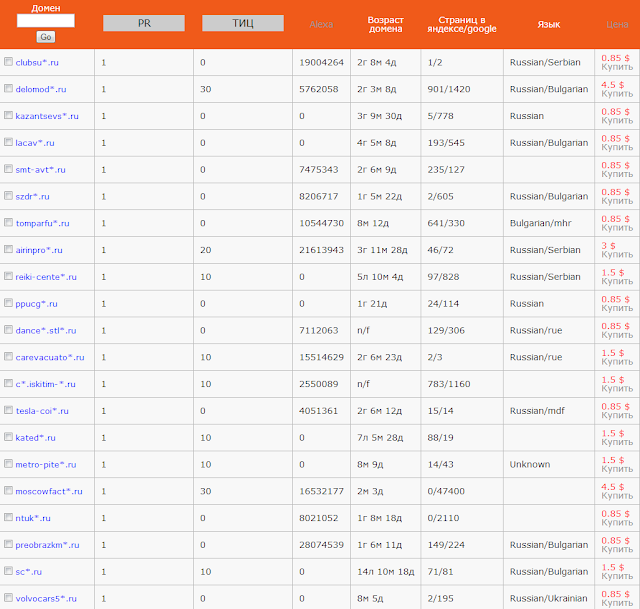Tick the checkbox for tomparfu*.ru
Image resolution: width=640 pixels, height=609 pixels.
coord(8,222)
